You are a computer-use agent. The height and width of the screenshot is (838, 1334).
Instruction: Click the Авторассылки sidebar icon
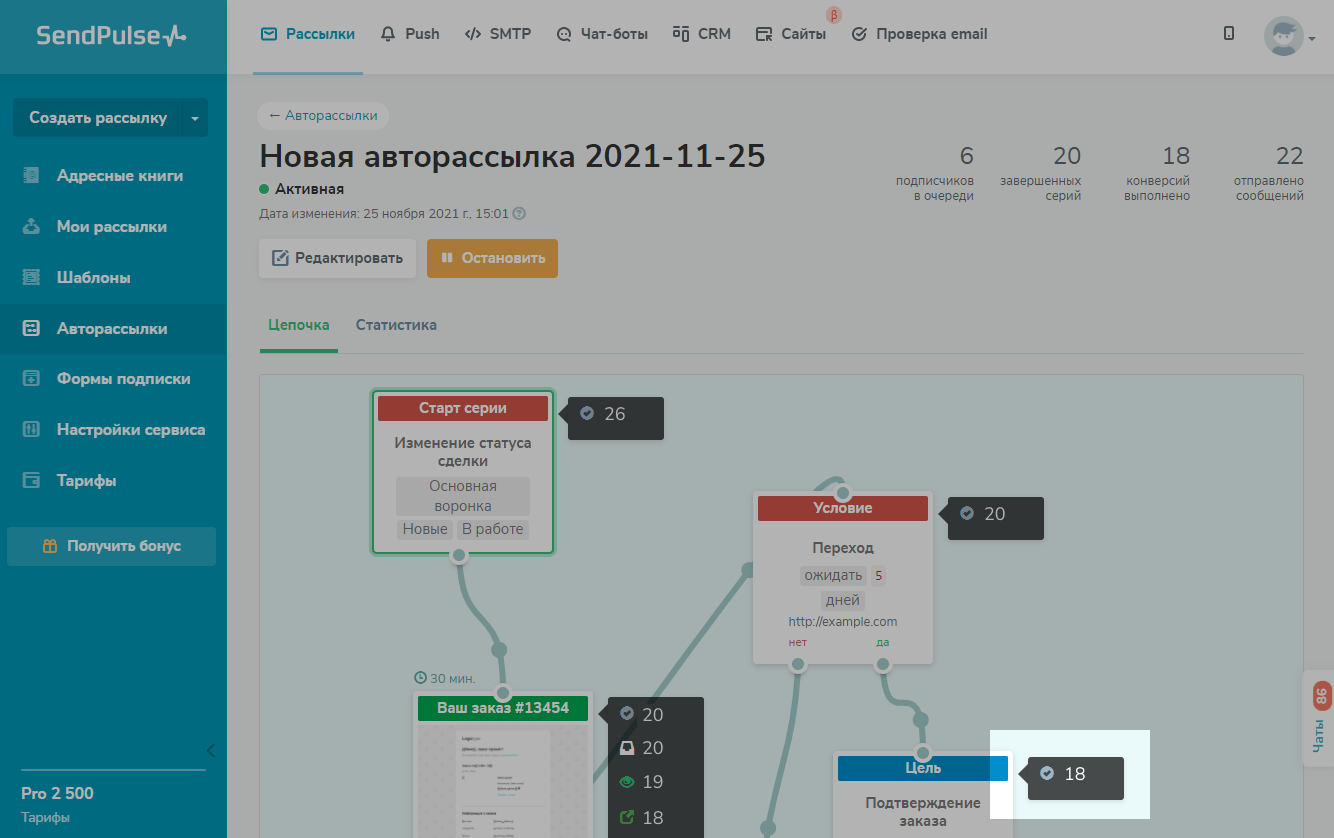31,329
